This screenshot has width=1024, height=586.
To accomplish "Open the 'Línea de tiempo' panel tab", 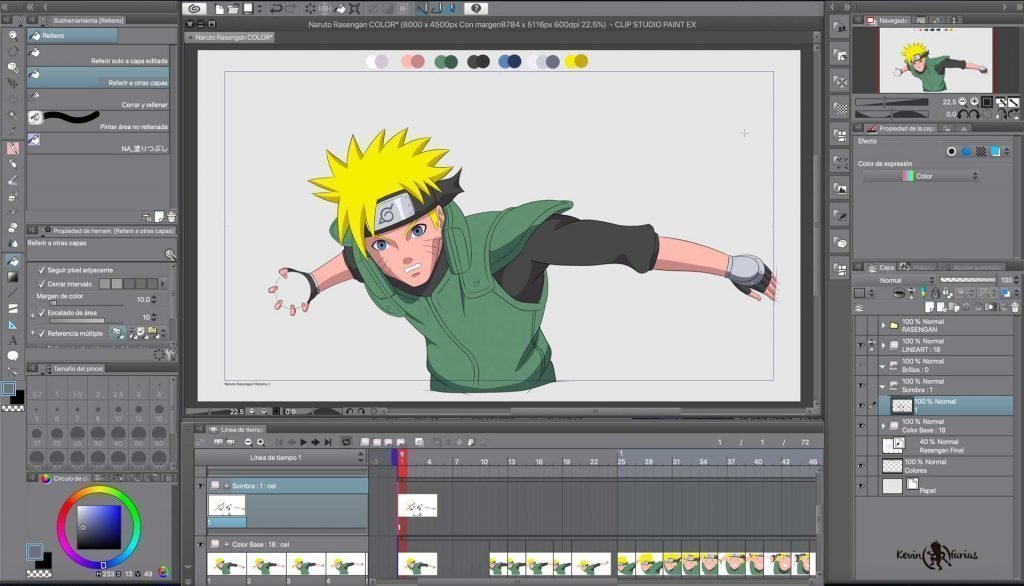I will coord(238,429).
